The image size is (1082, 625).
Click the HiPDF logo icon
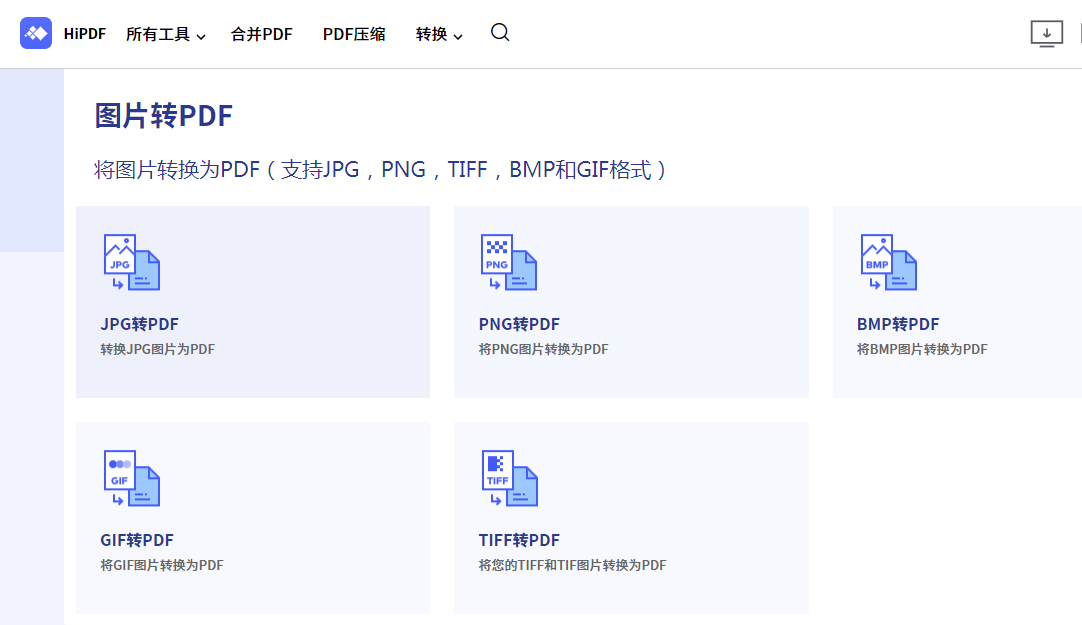click(36, 33)
